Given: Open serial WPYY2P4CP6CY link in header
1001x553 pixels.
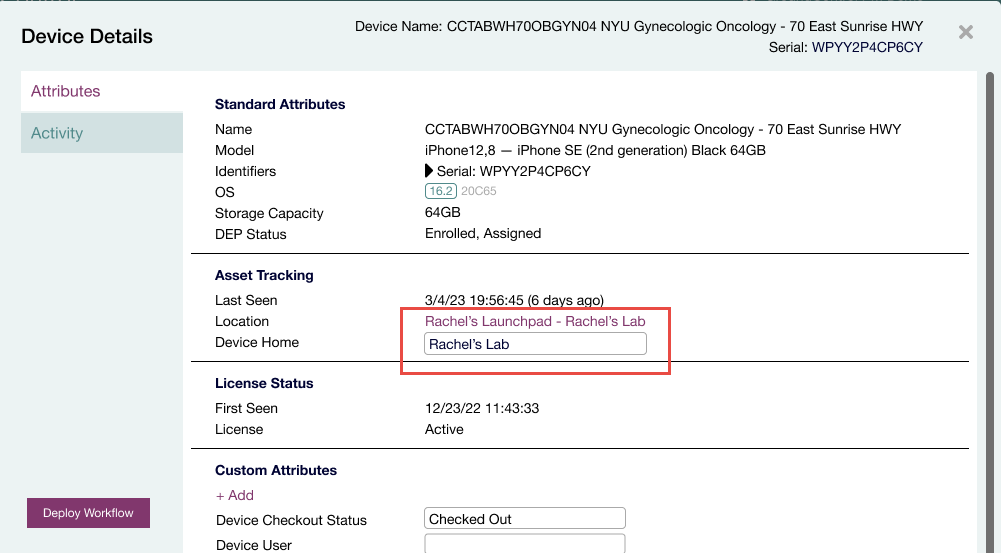Looking at the screenshot, I should 867,47.
